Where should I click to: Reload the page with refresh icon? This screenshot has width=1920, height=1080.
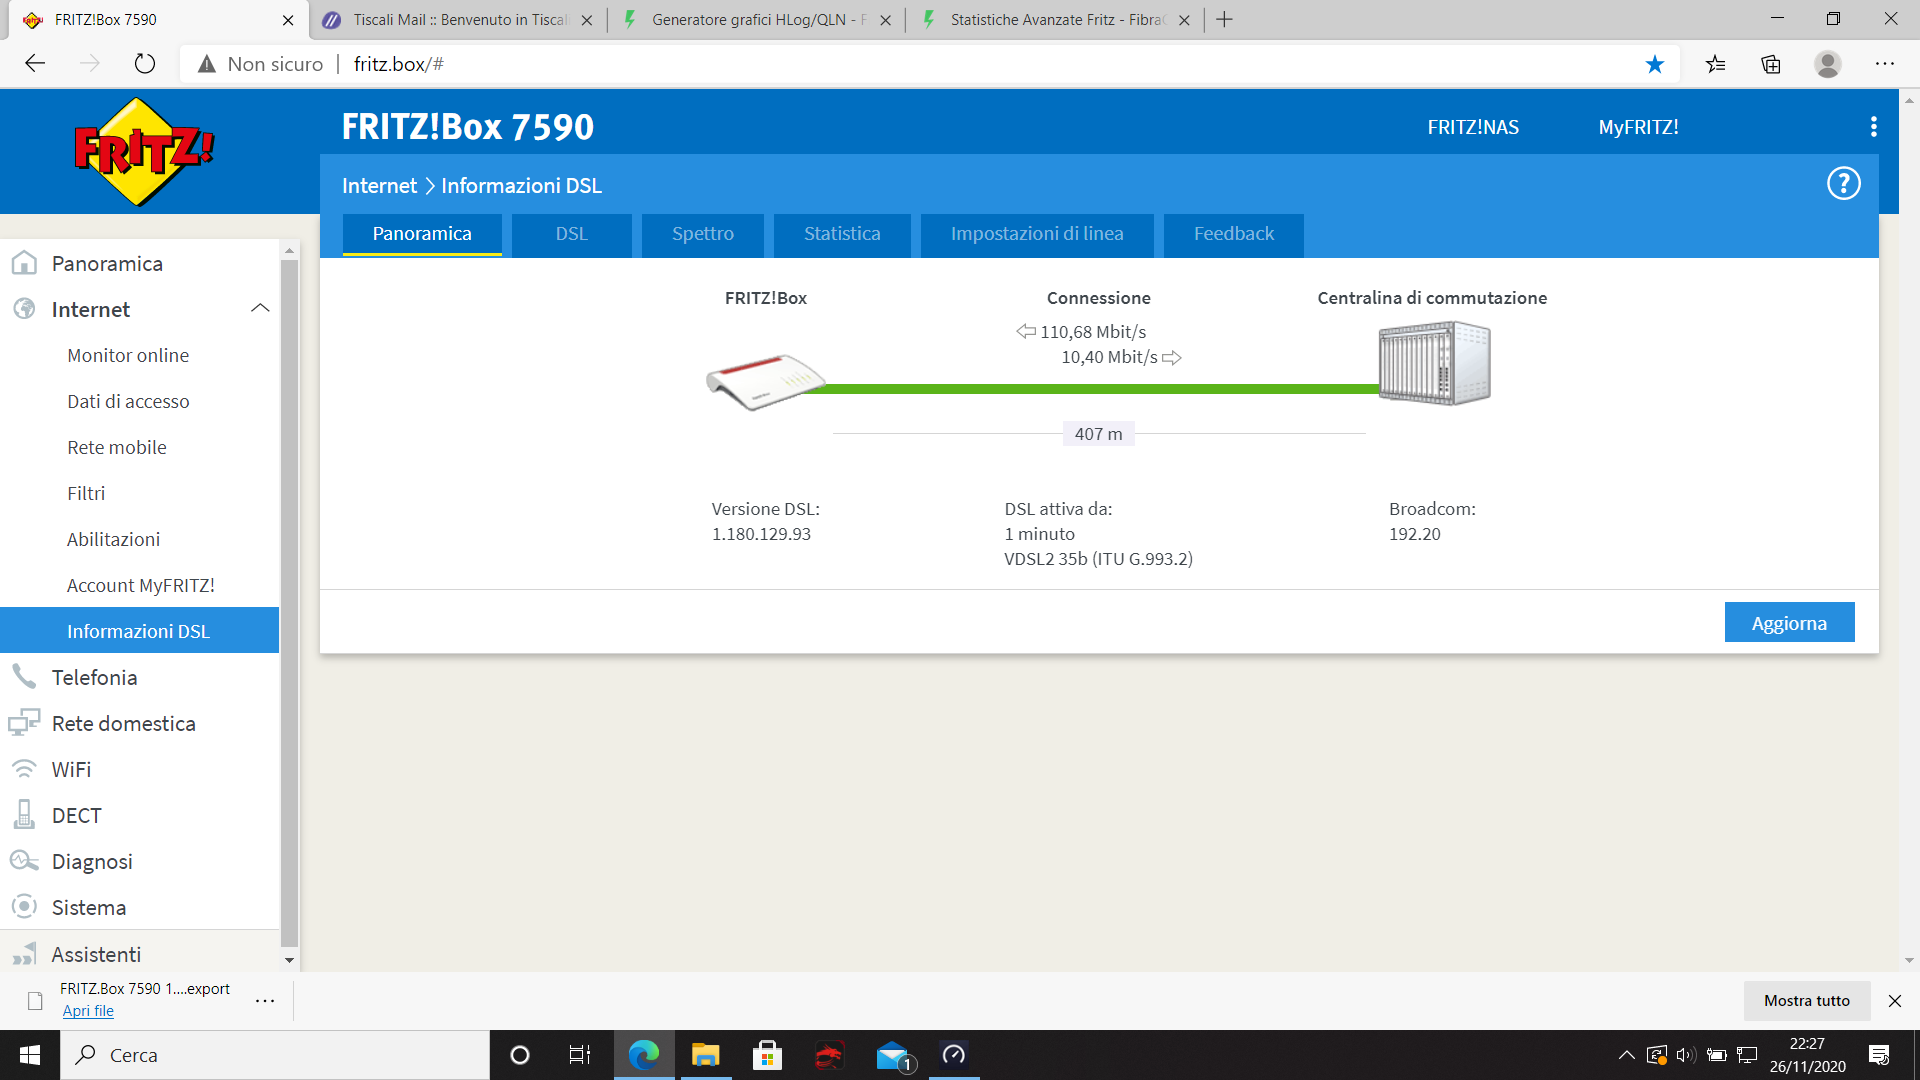click(x=145, y=64)
